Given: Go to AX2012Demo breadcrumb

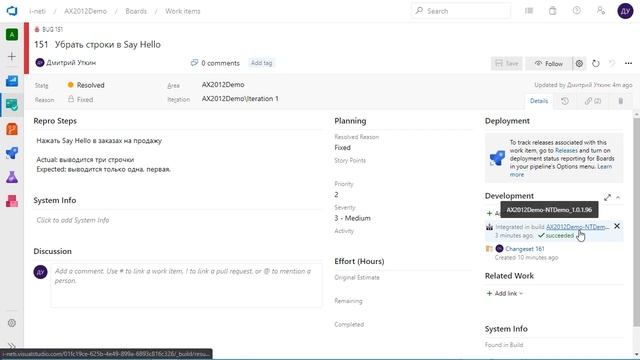Looking at the screenshot, I should [x=85, y=11].
